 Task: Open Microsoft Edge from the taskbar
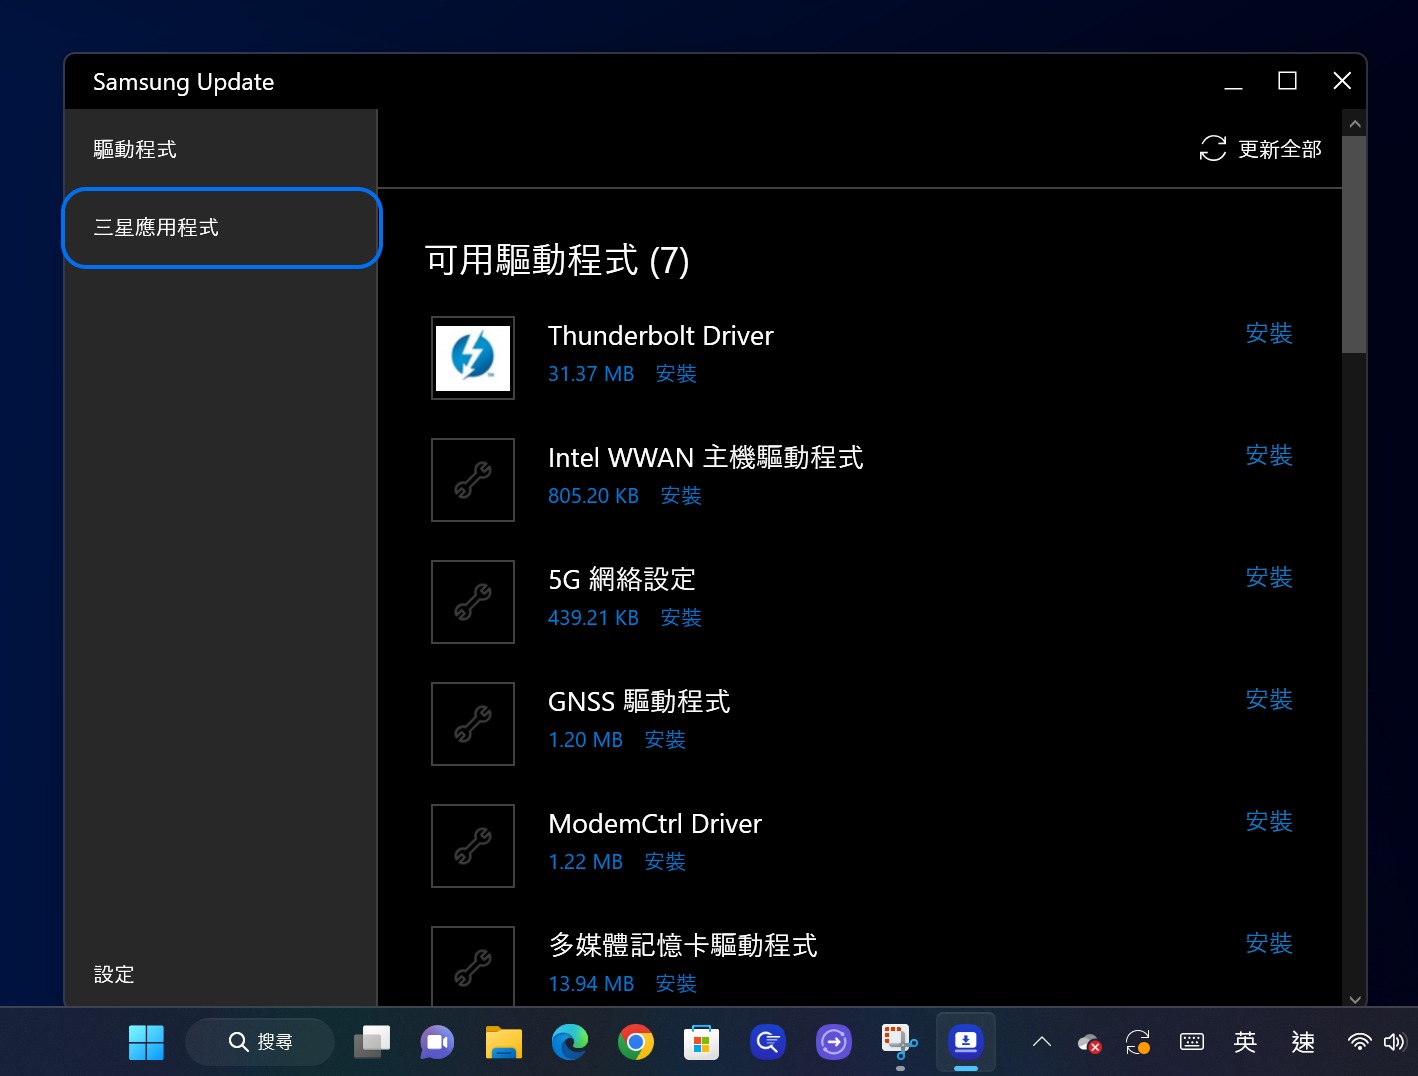[570, 1042]
